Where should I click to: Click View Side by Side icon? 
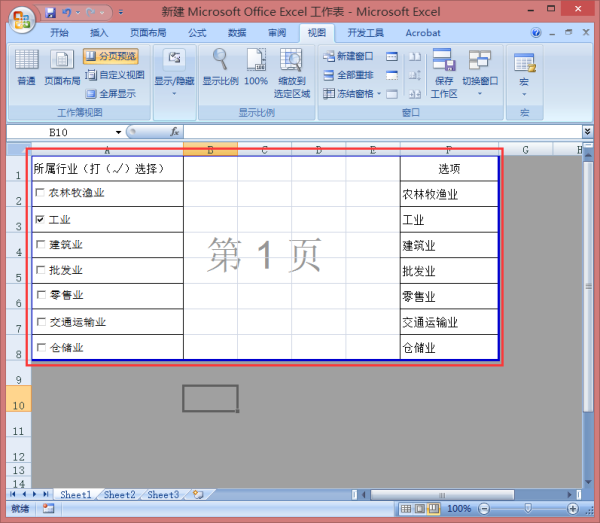pos(415,57)
